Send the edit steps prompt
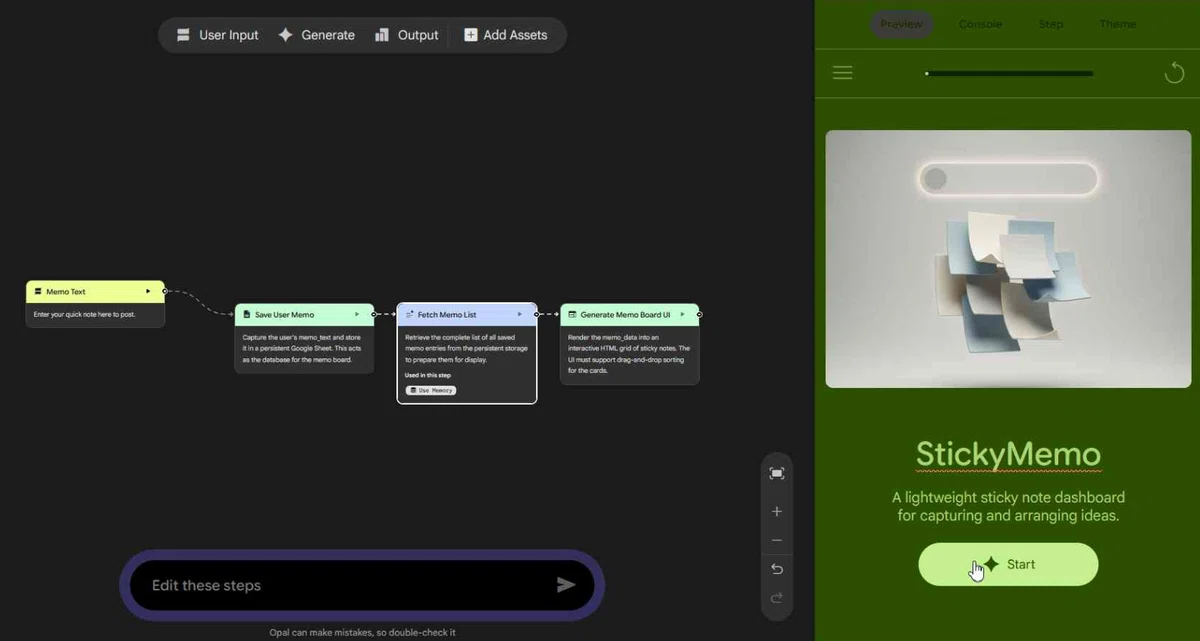The image size is (1200, 641). 566,585
